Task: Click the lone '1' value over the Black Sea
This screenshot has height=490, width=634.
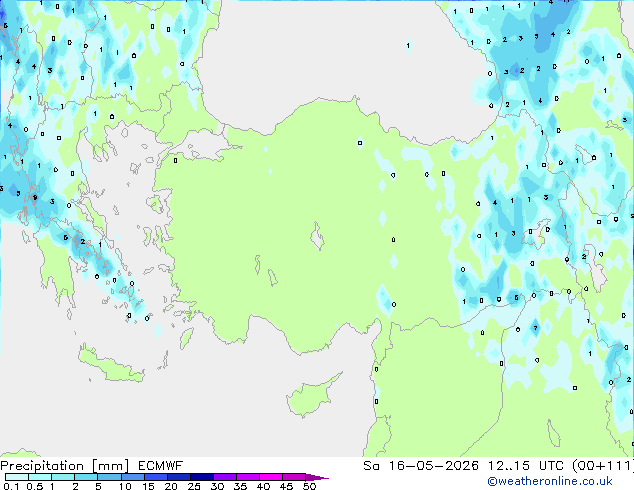Action: click(x=408, y=45)
